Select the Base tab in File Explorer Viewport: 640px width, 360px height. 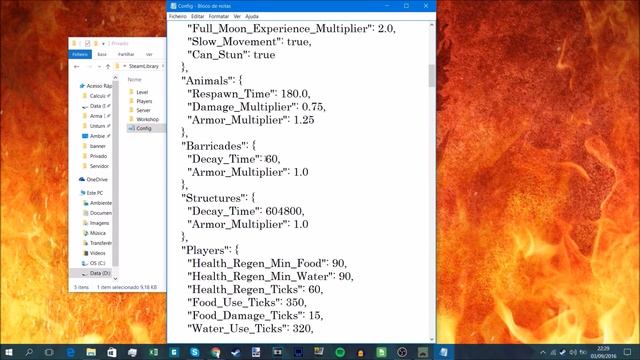click(x=102, y=54)
